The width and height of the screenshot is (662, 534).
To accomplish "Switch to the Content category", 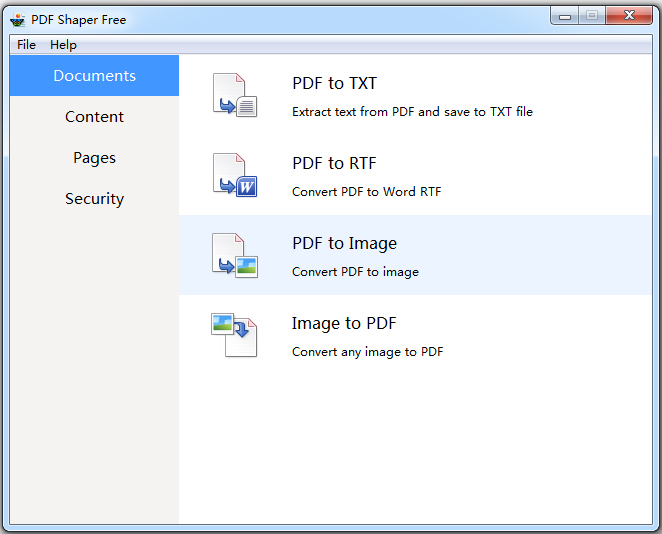I will [x=95, y=117].
